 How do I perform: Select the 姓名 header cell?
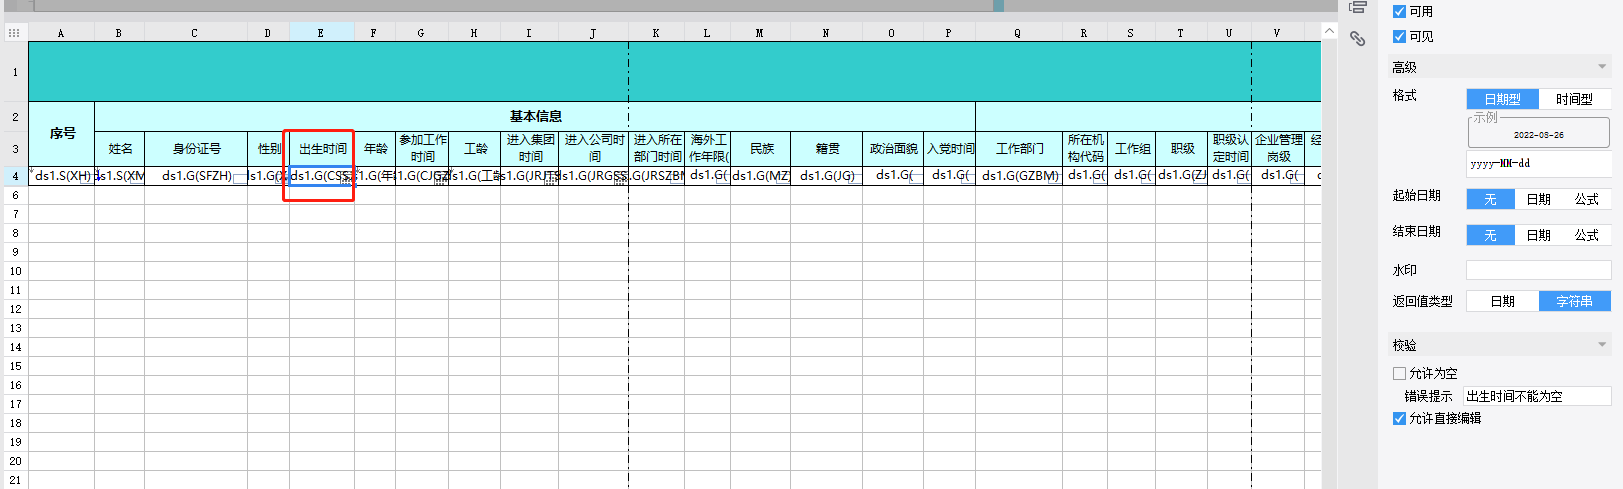(x=120, y=149)
